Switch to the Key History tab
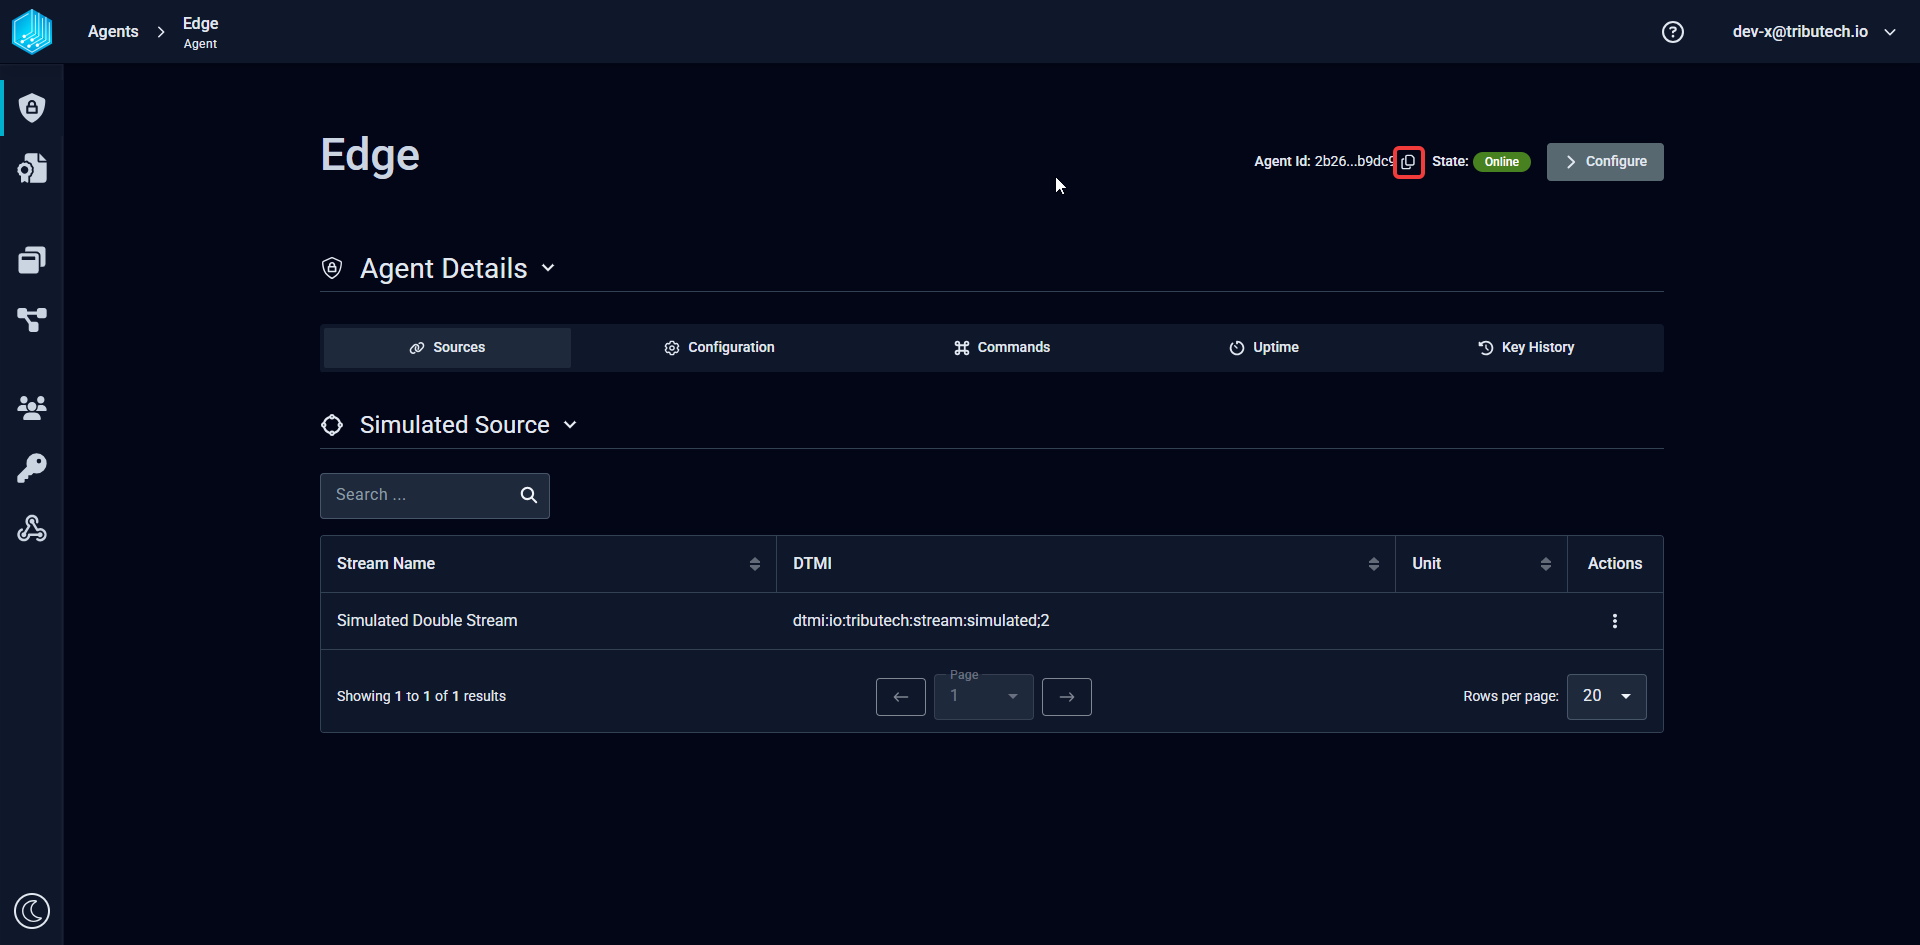 (x=1526, y=348)
